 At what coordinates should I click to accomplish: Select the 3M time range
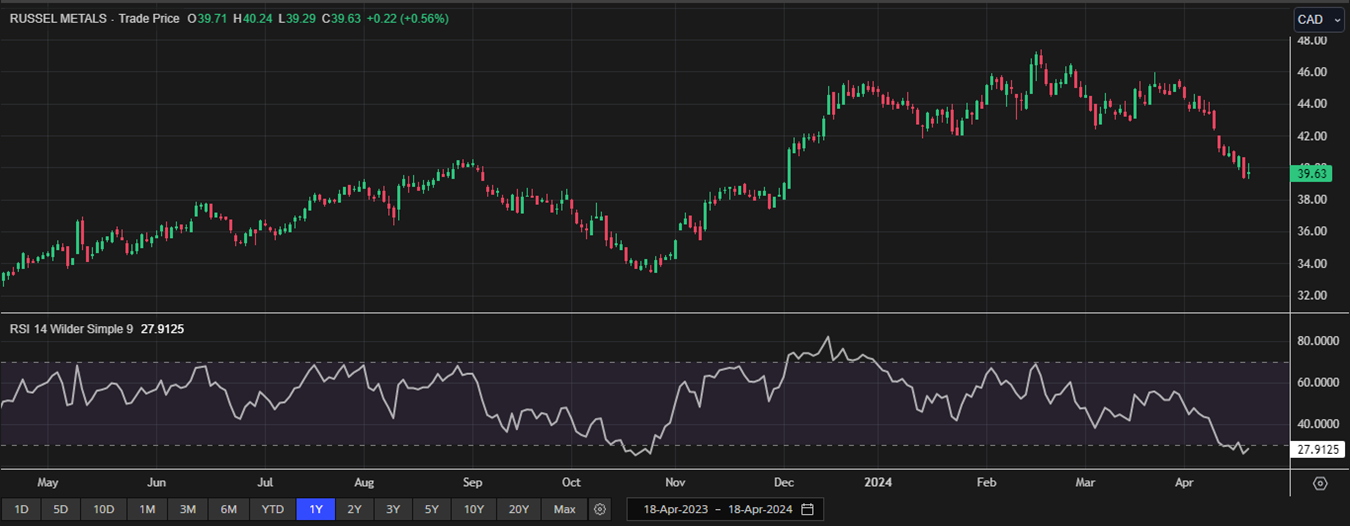[187, 509]
